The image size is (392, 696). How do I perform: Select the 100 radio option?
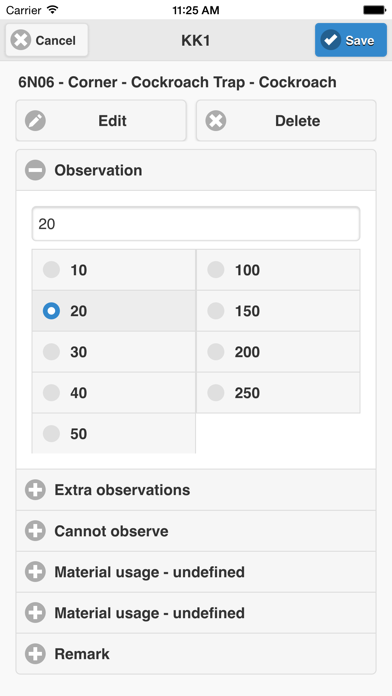pos(278,270)
